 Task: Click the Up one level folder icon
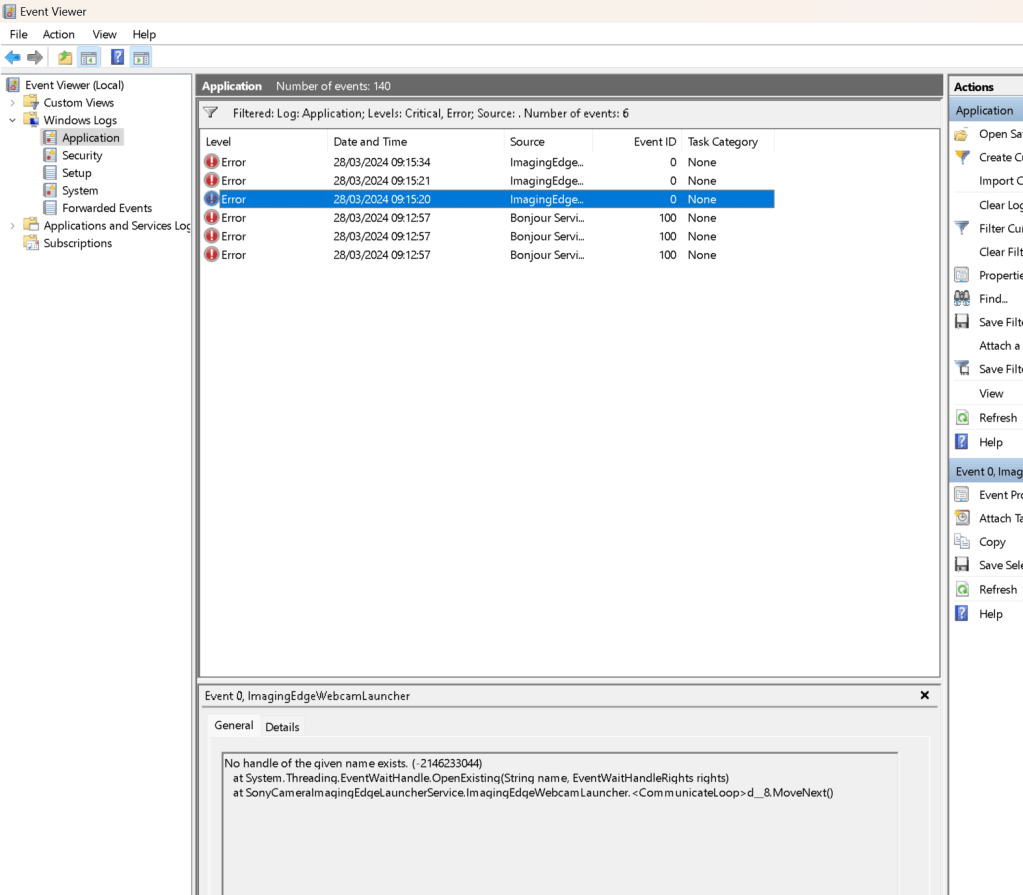65,57
